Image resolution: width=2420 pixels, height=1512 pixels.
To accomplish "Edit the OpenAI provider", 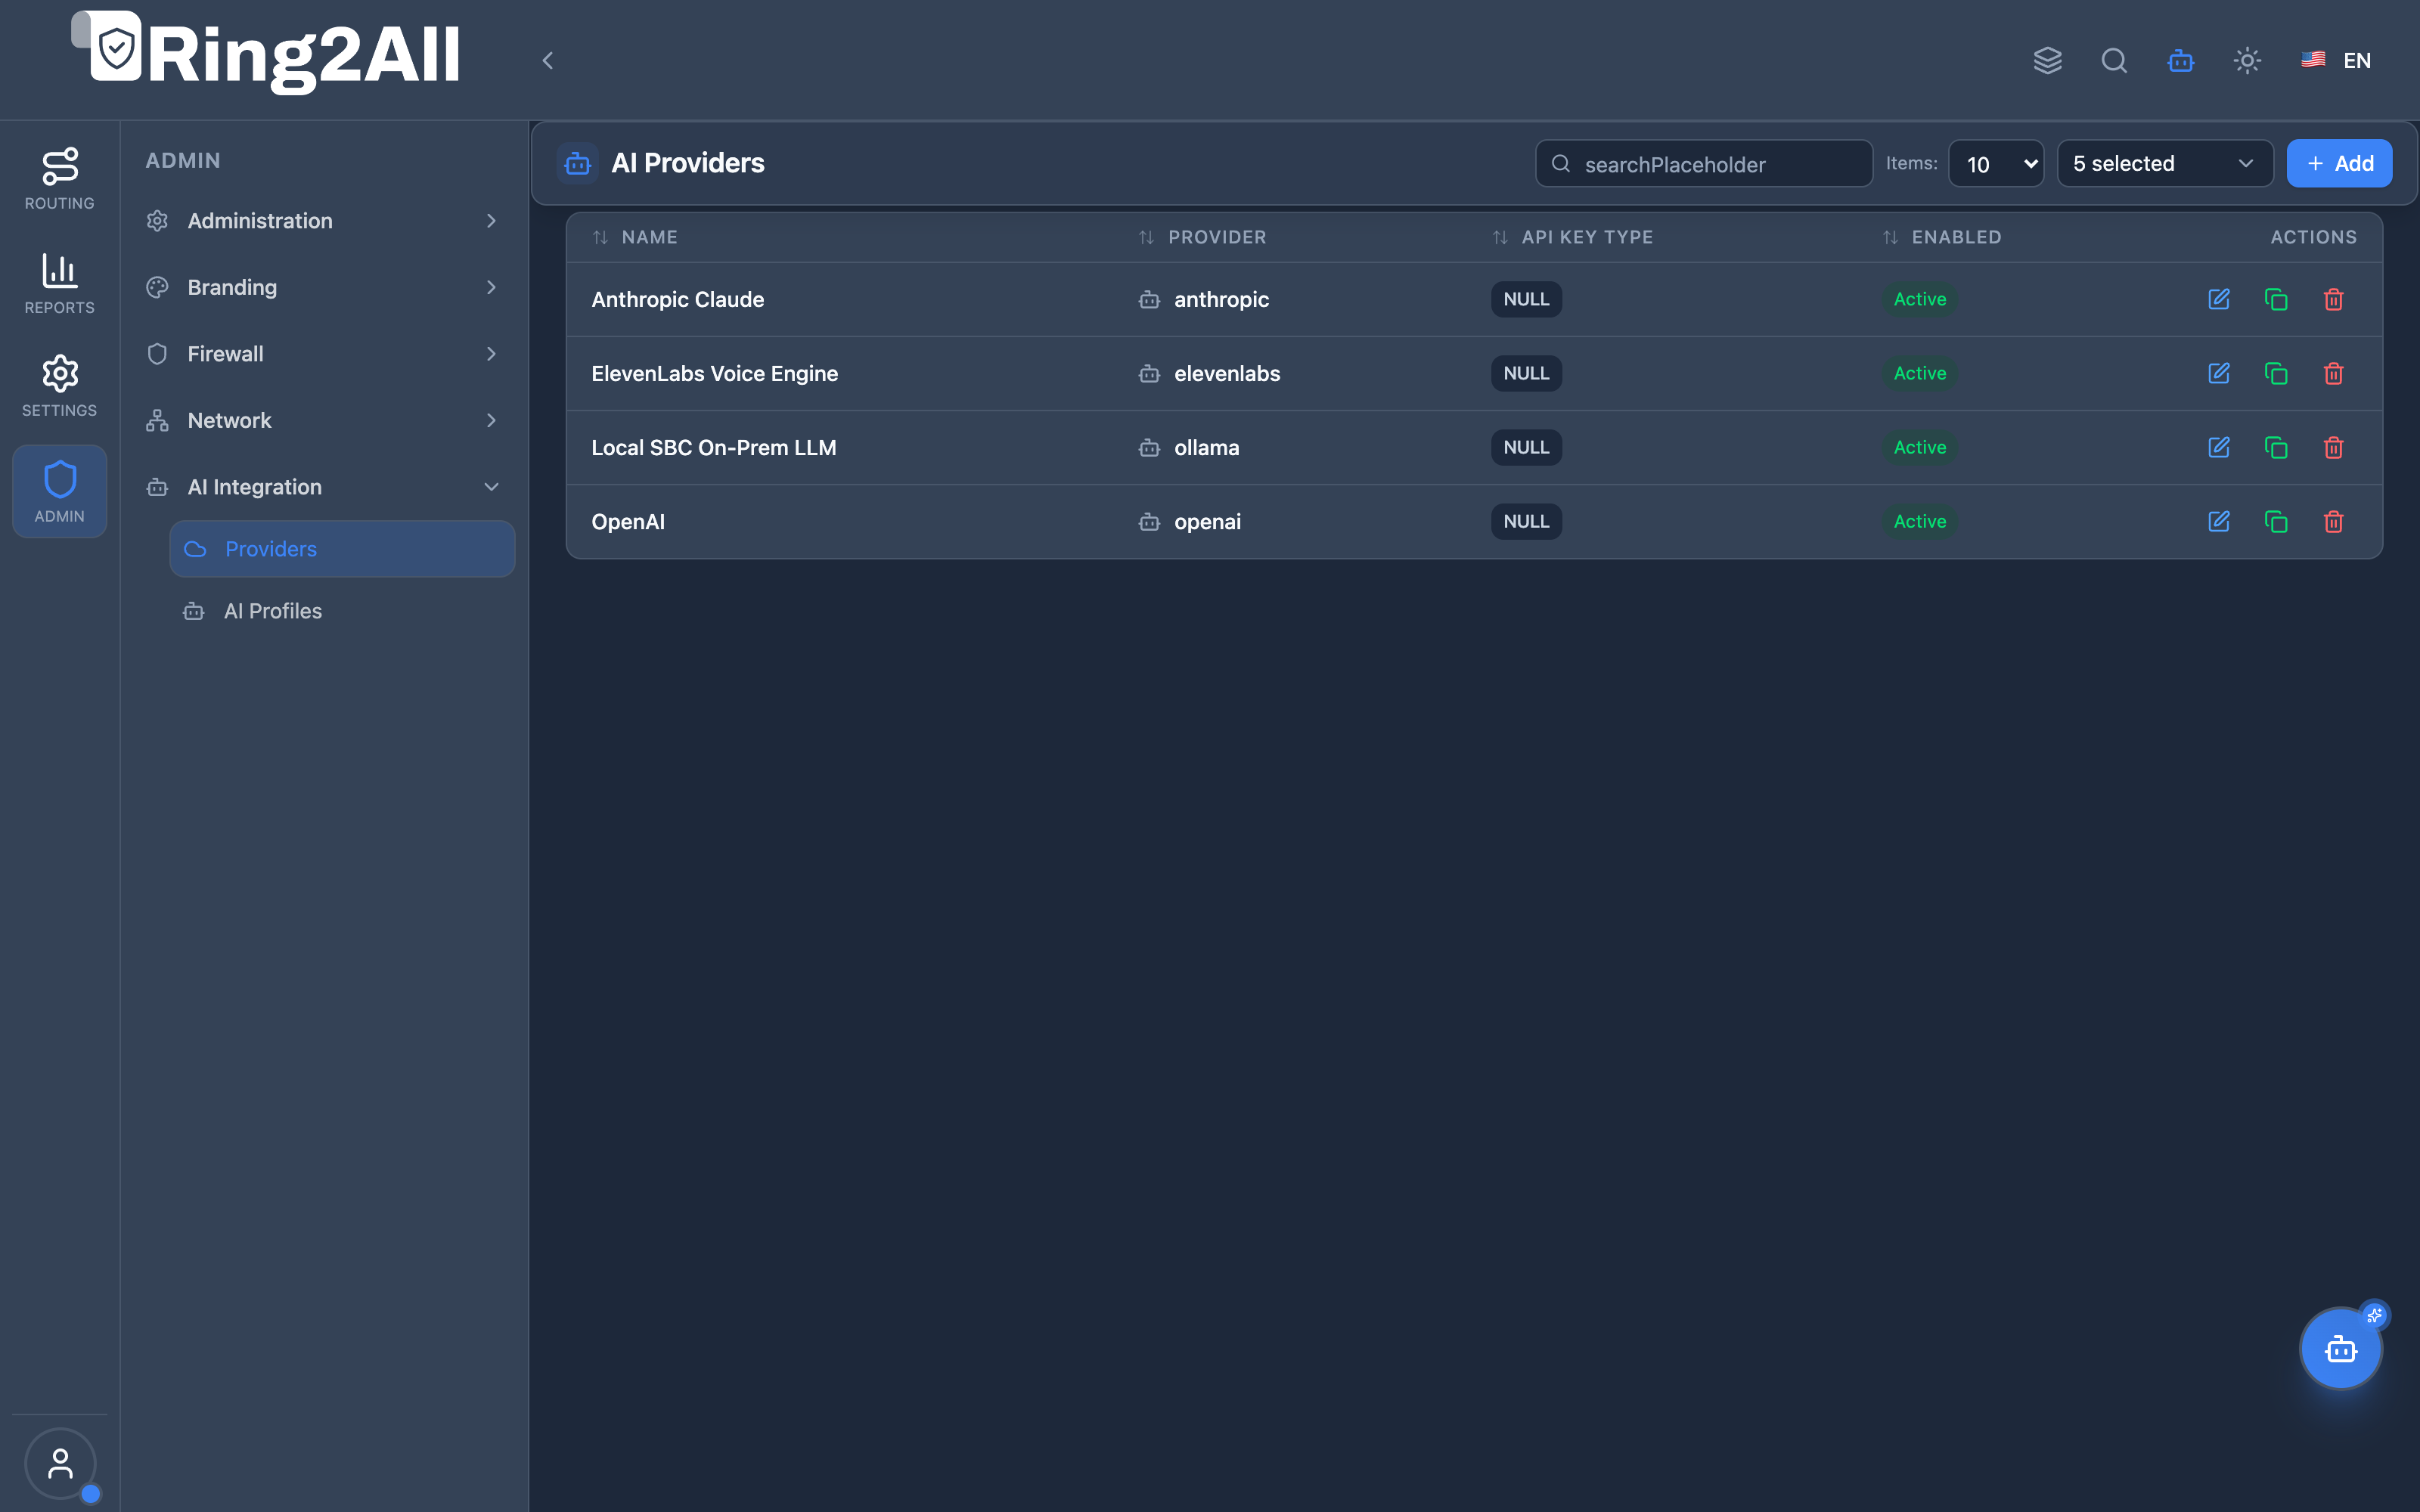I will click(2218, 521).
